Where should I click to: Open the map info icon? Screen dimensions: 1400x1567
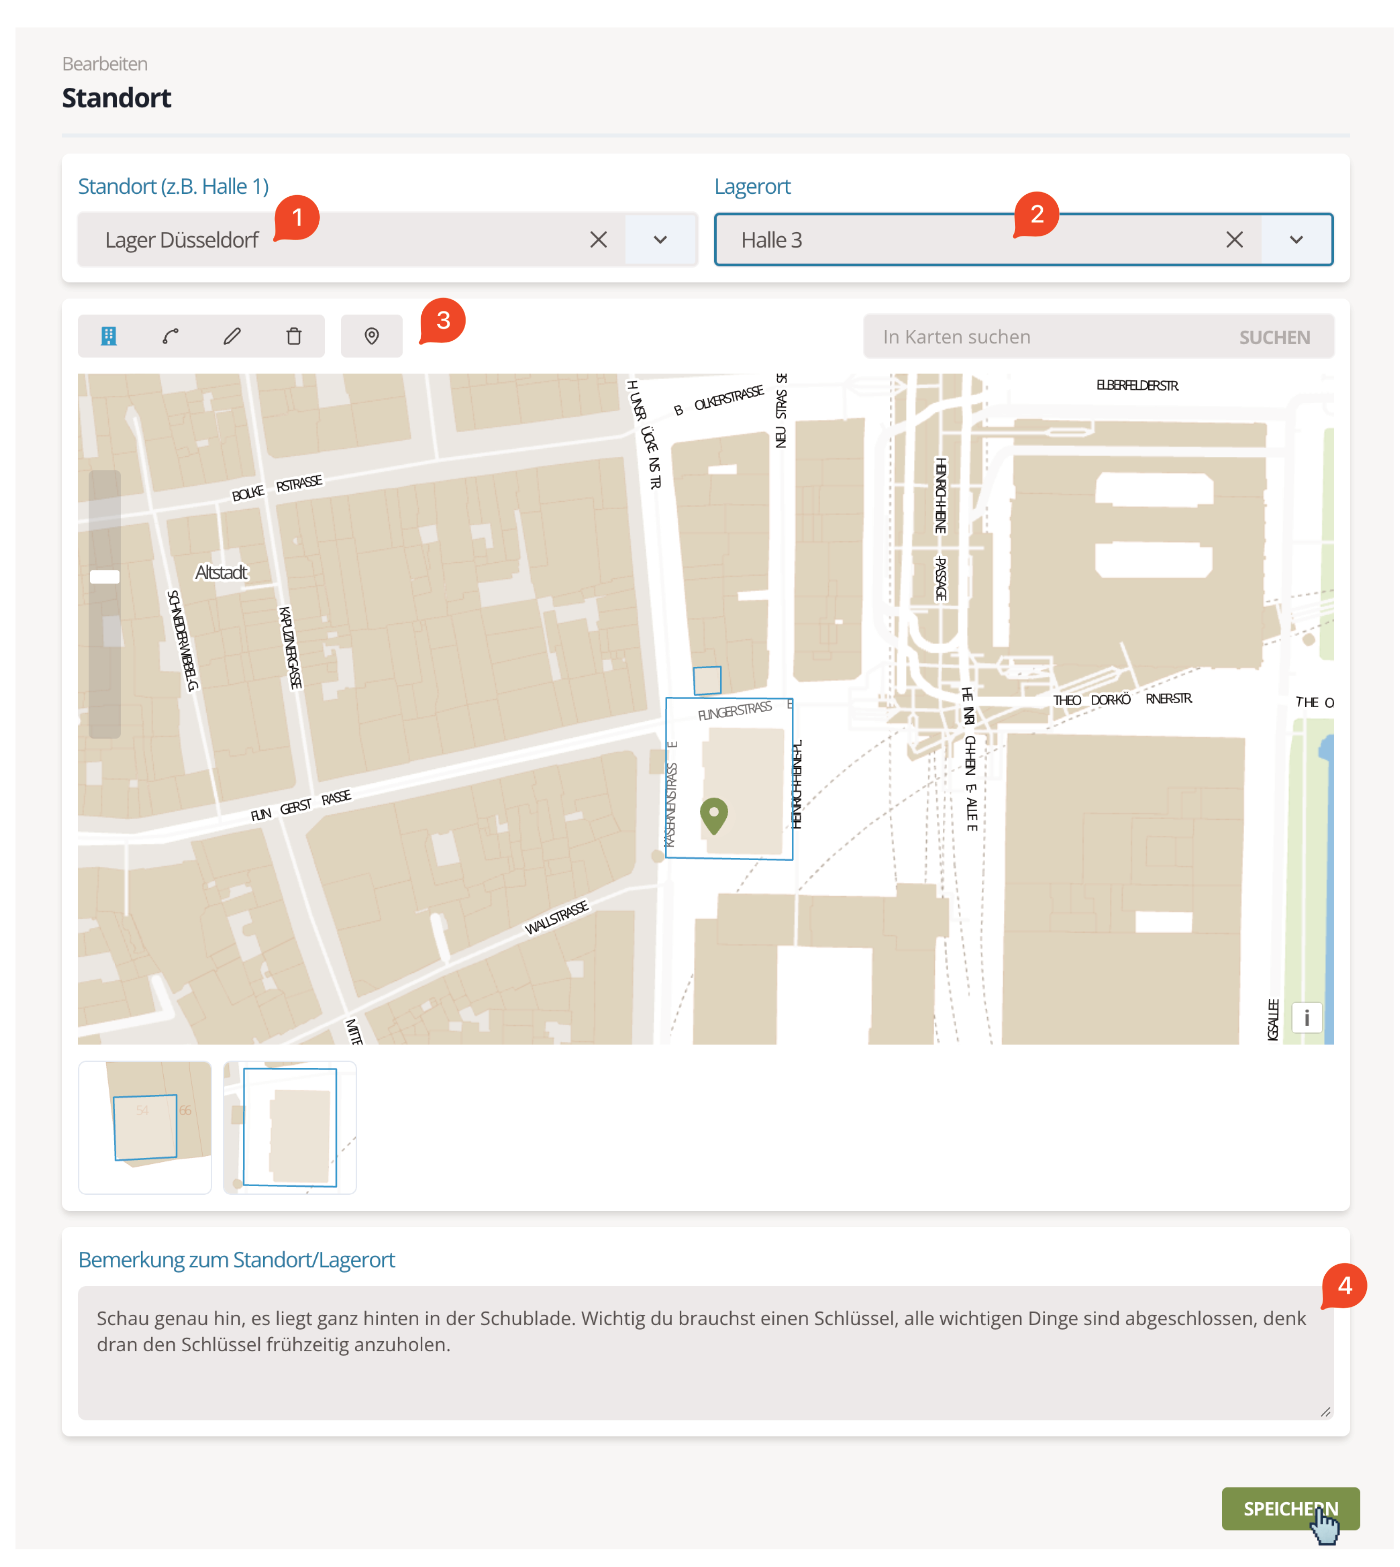click(1306, 1017)
